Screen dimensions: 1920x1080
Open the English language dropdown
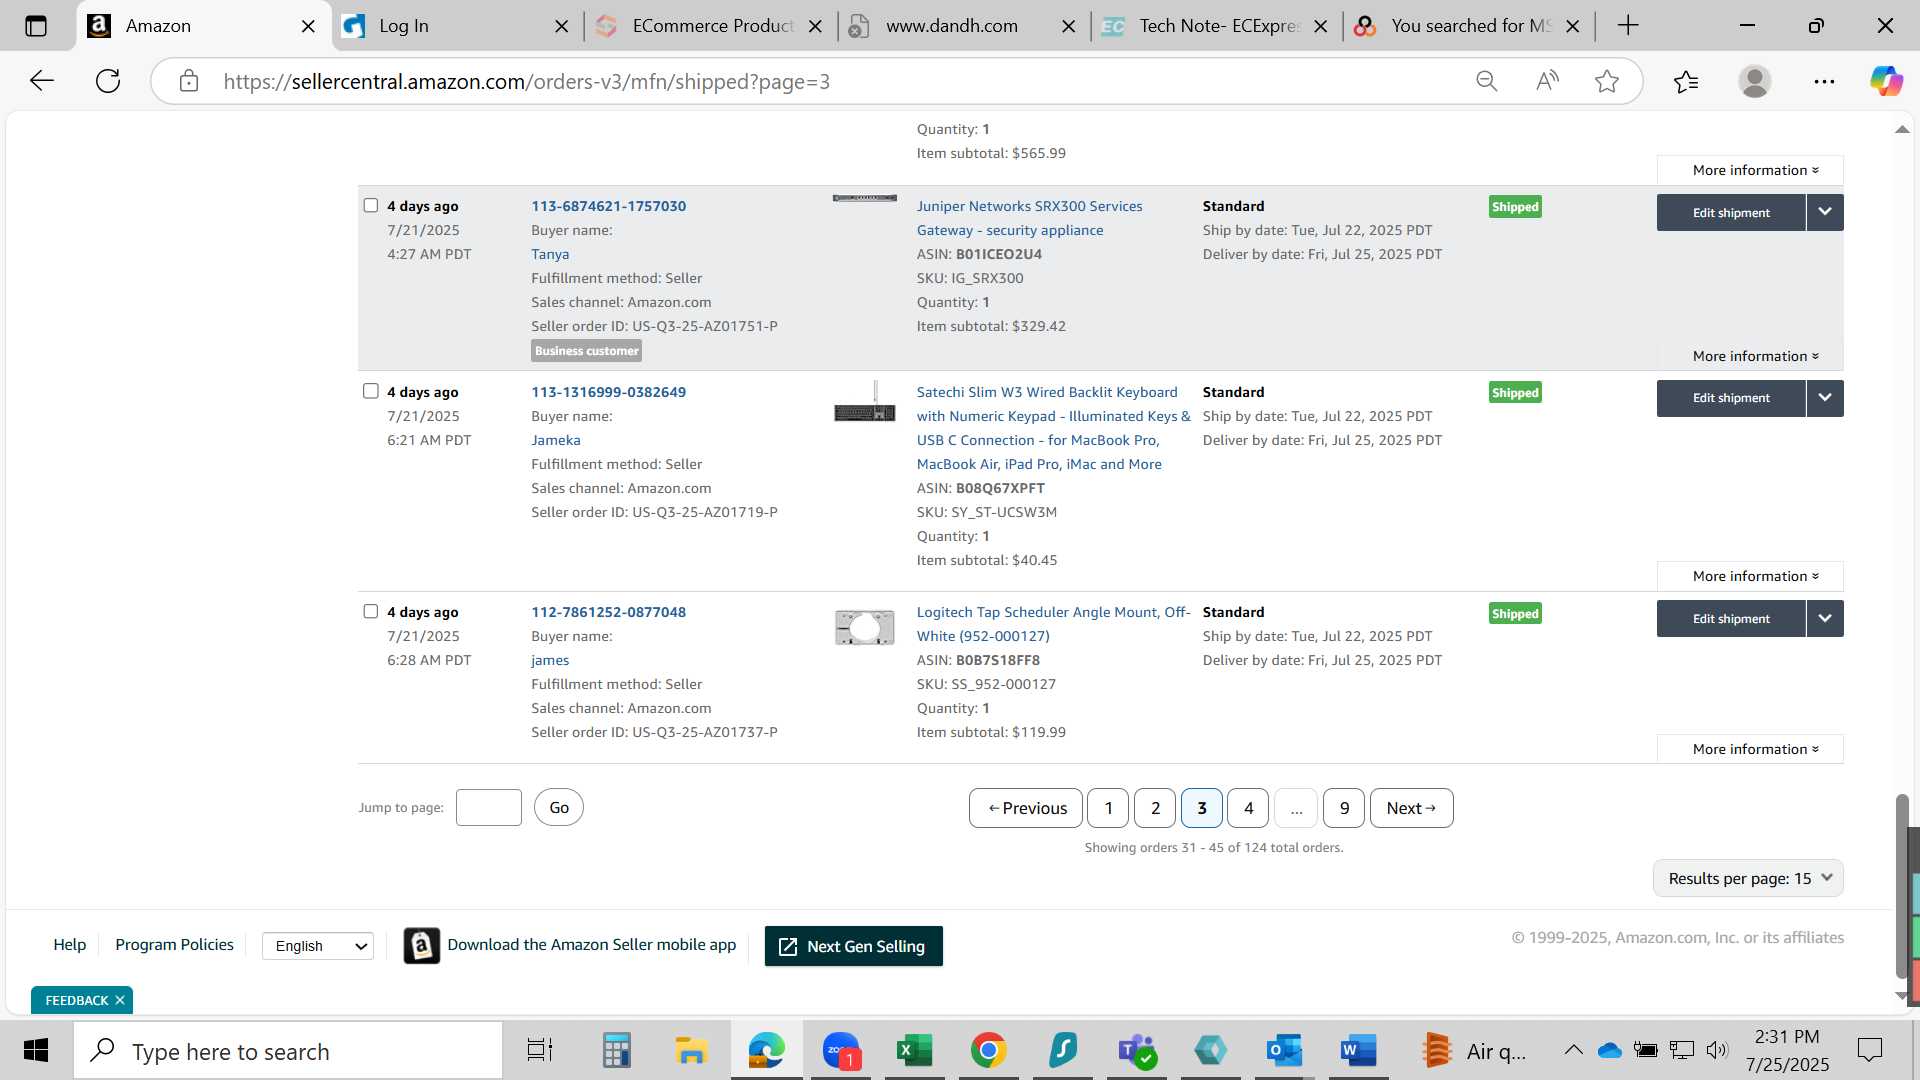(318, 946)
